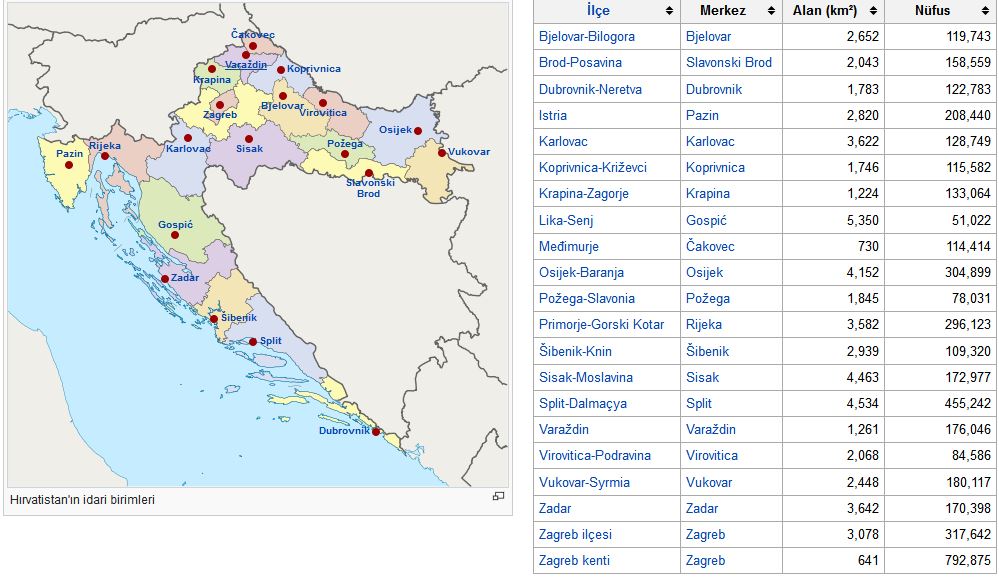Screen dimensions: 999x578
Task: Open the Bjelovar-Bilogora county link
Action: (586, 37)
